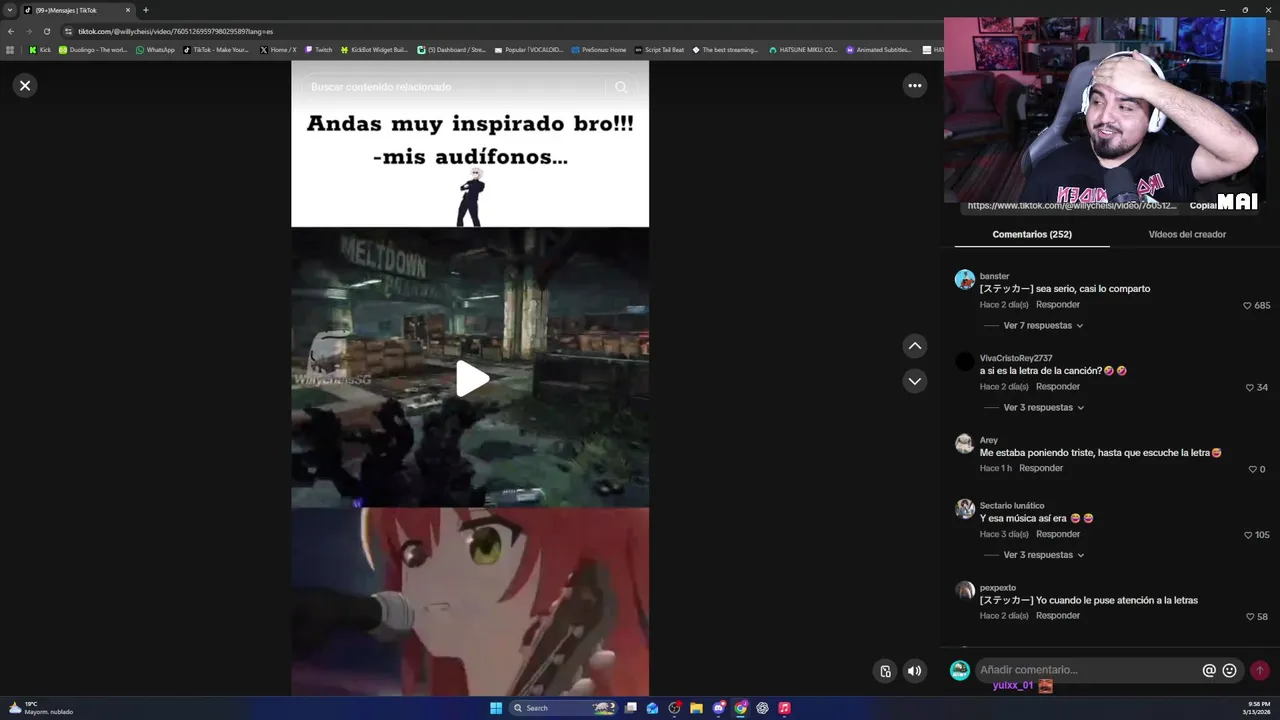This screenshot has height=720, width=1280.
Task: Open banster's profile via username
Action: click(x=994, y=276)
